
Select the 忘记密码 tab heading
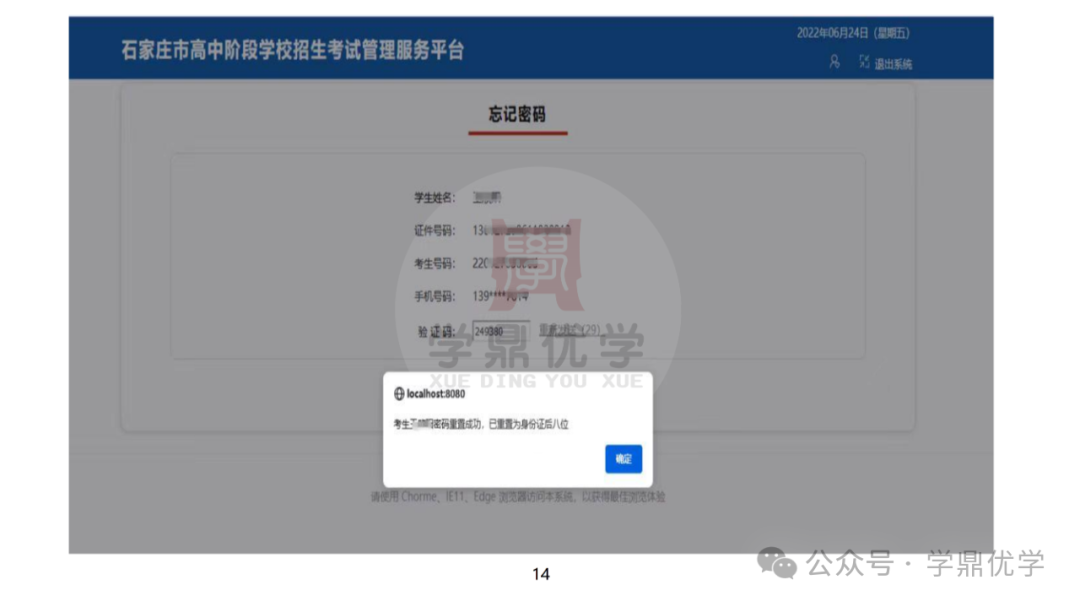click(x=517, y=114)
